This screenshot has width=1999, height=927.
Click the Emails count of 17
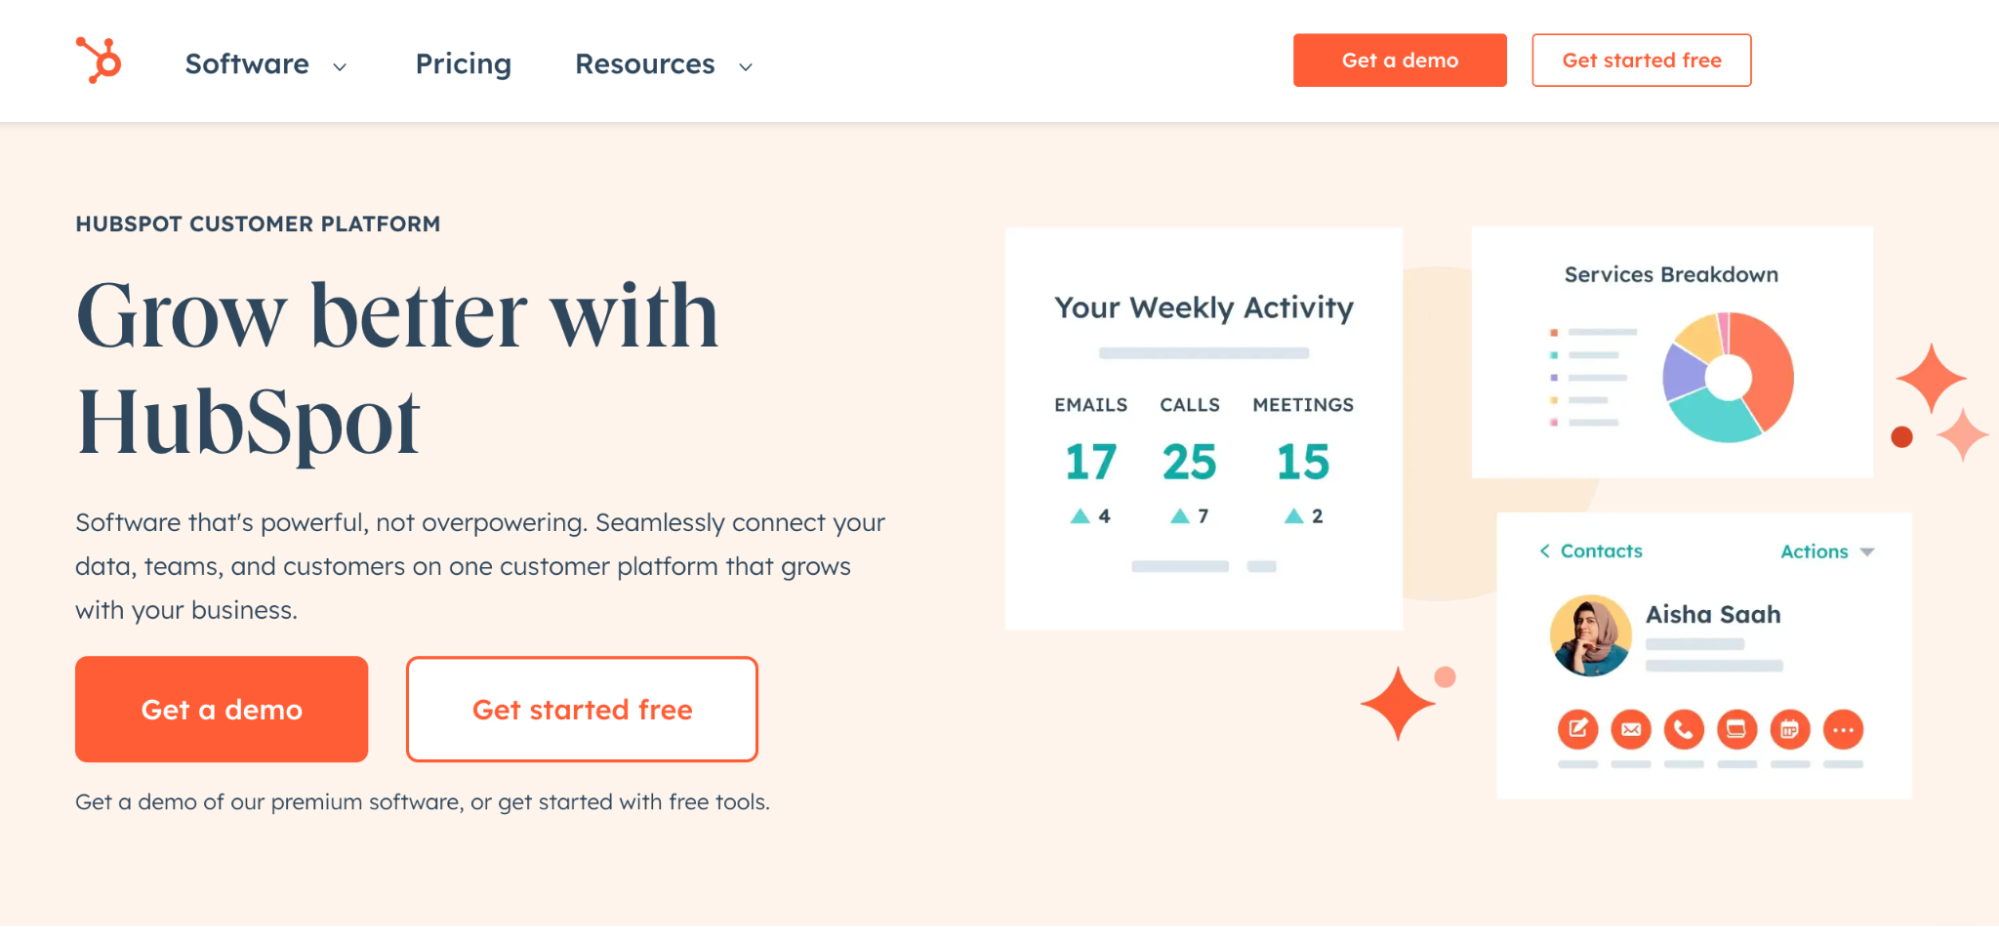(1090, 462)
